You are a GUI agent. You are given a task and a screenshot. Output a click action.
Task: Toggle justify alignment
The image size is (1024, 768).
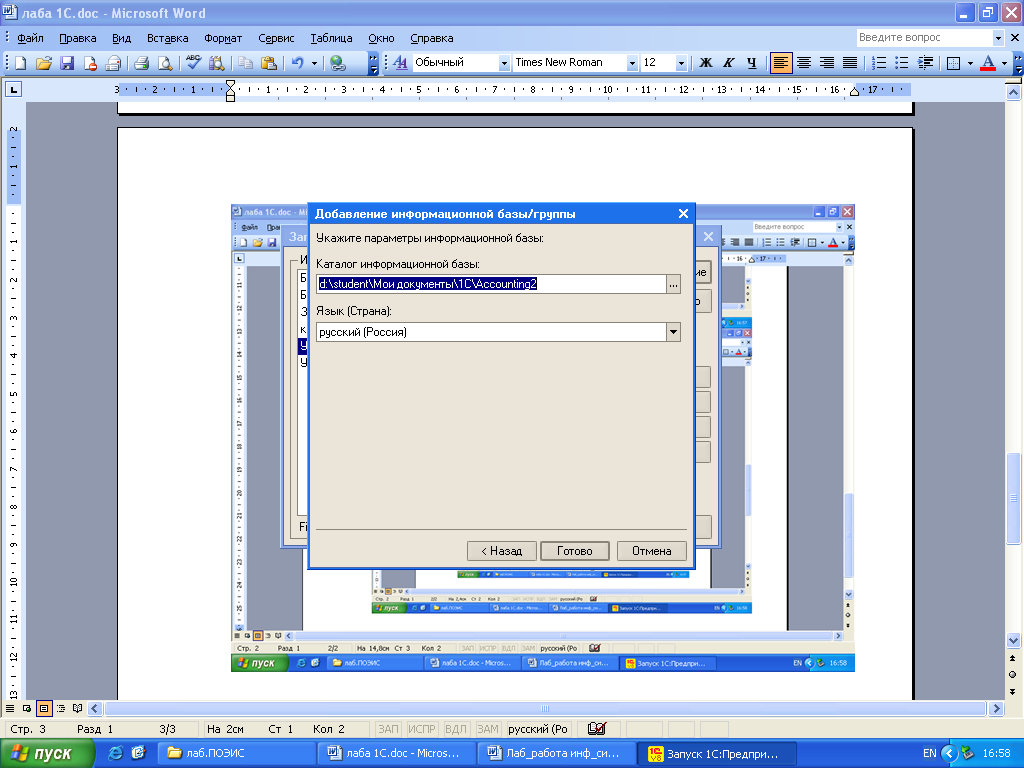click(850, 63)
